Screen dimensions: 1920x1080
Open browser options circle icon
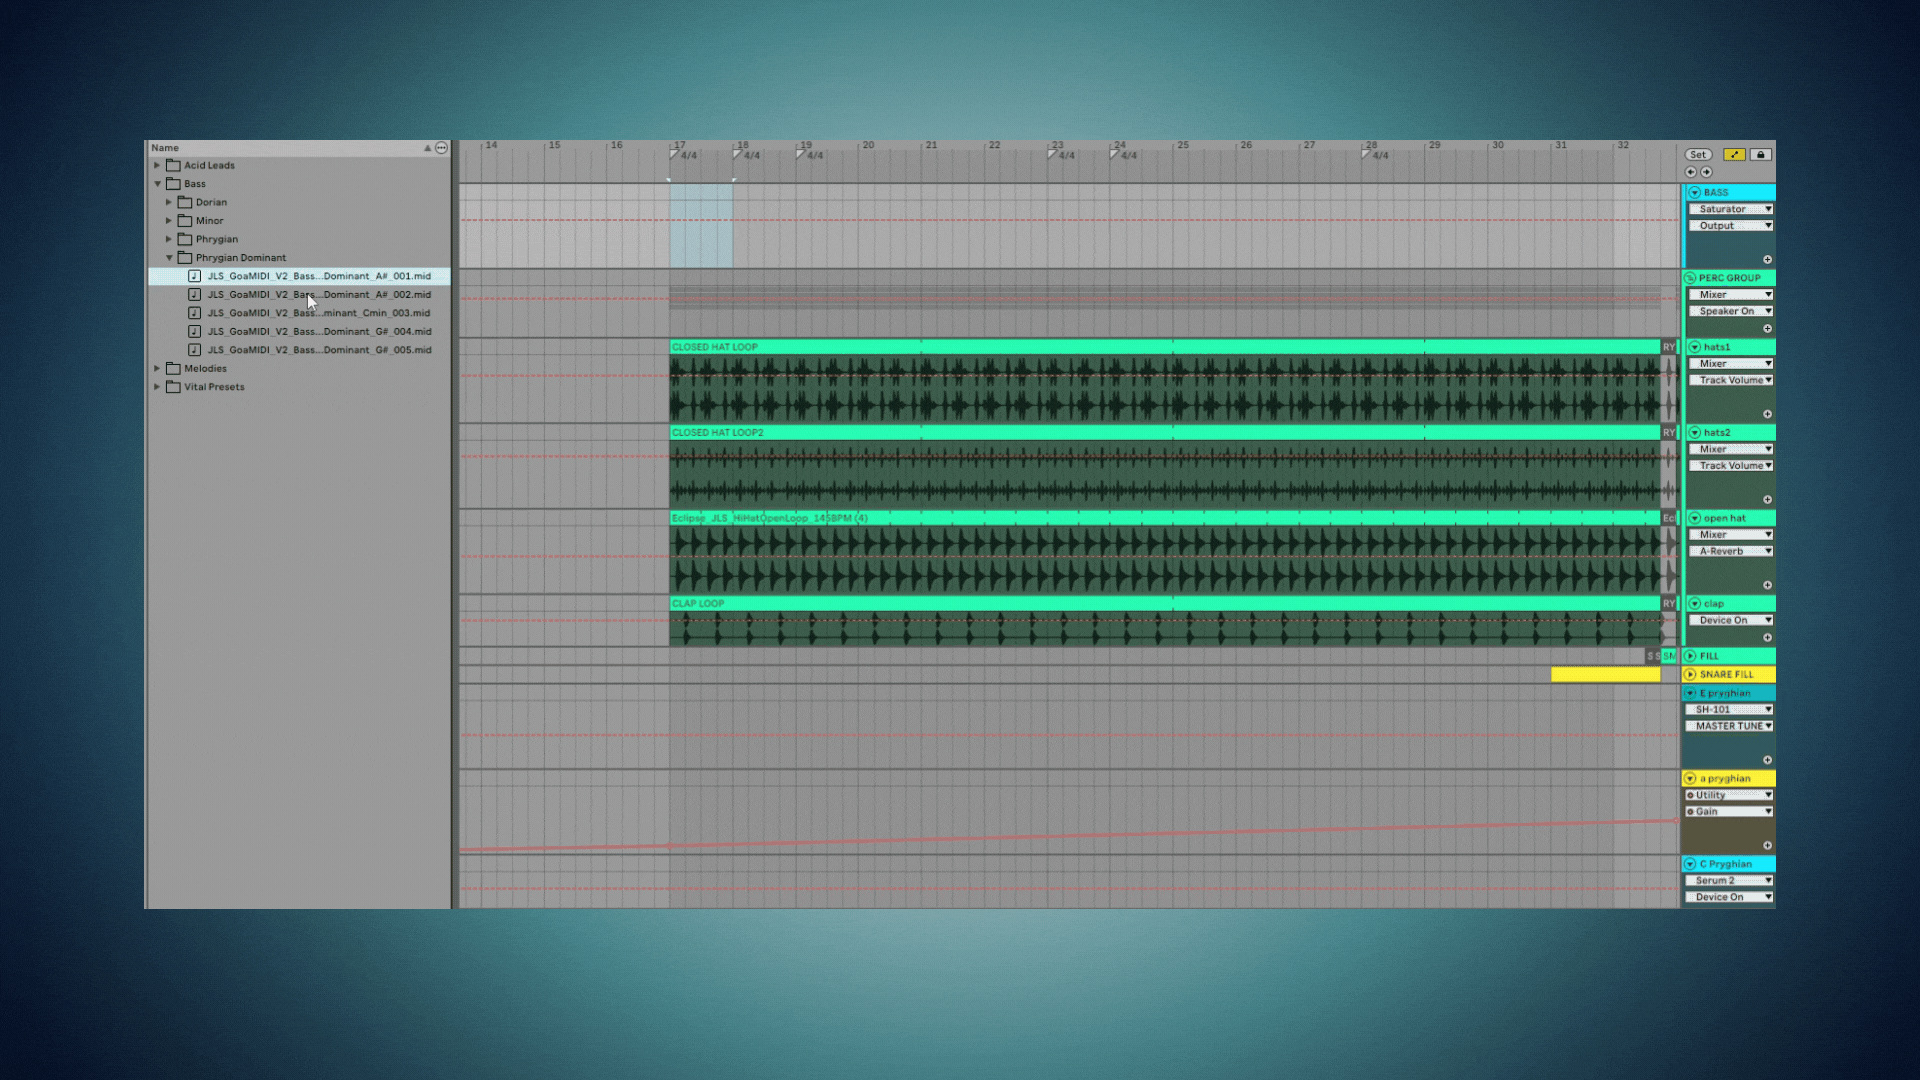coord(441,148)
